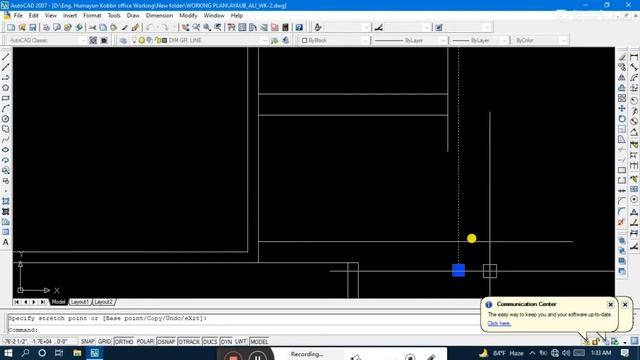Open the Draw menu
The height and width of the screenshot is (360, 640).
[x=133, y=16]
